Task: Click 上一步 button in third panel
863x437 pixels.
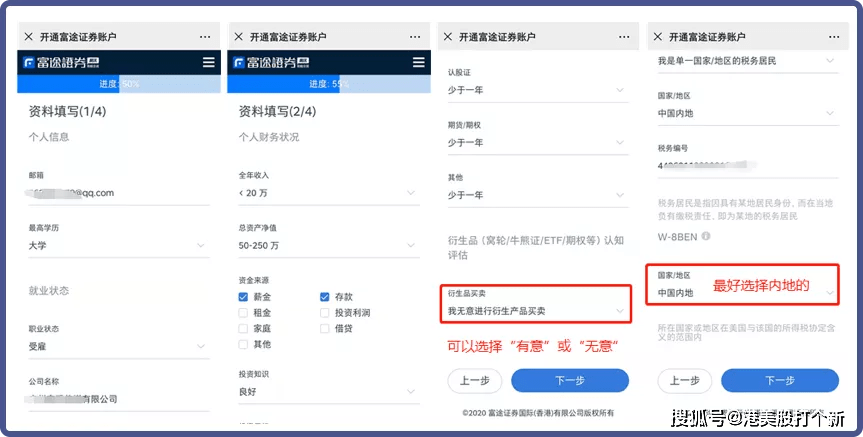Action: (x=474, y=380)
